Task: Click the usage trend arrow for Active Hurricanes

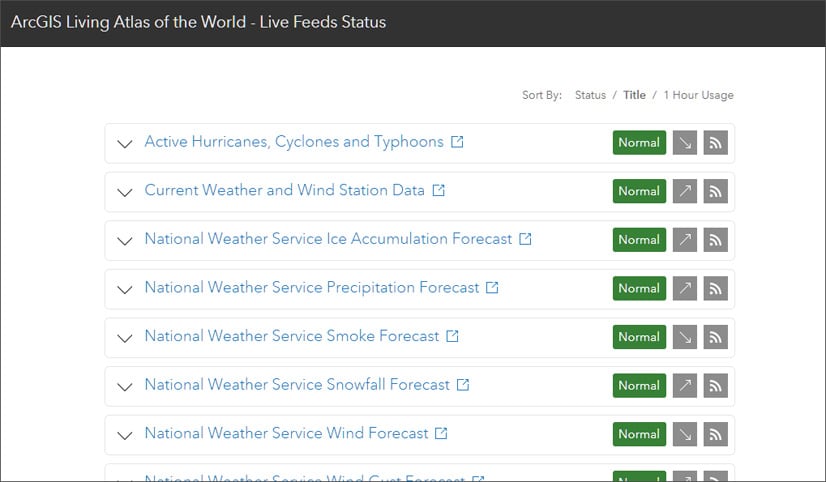Action: [685, 143]
